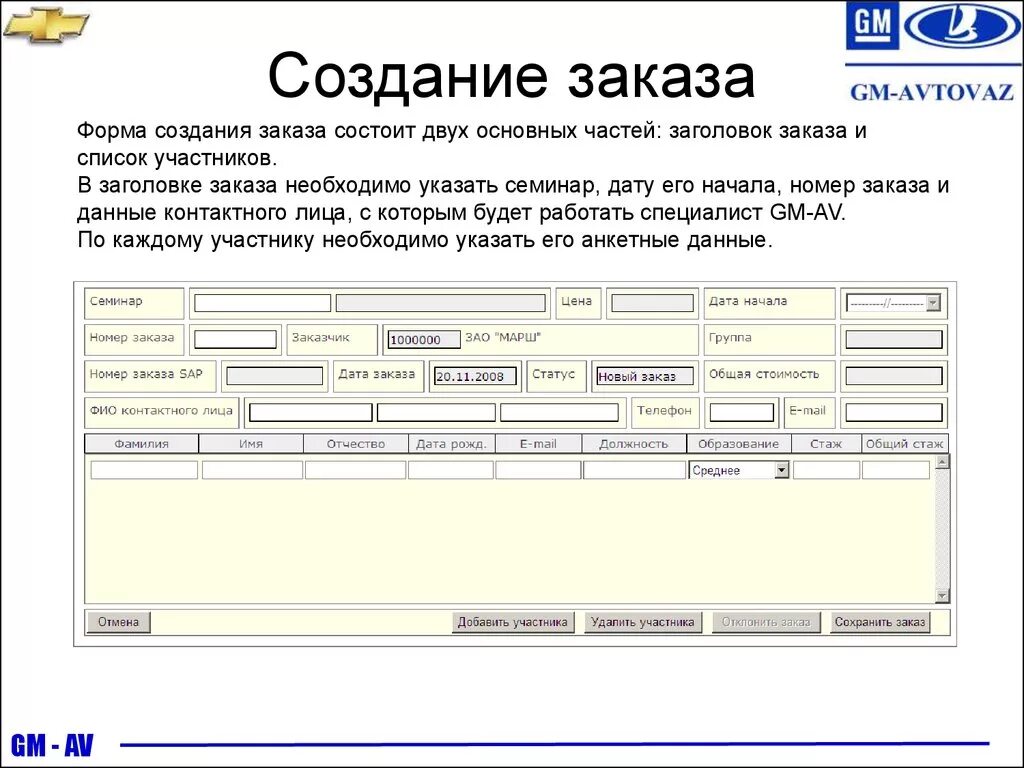Click the Статус field showing Новый заказ
The height and width of the screenshot is (768, 1024).
tap(645, 376)
